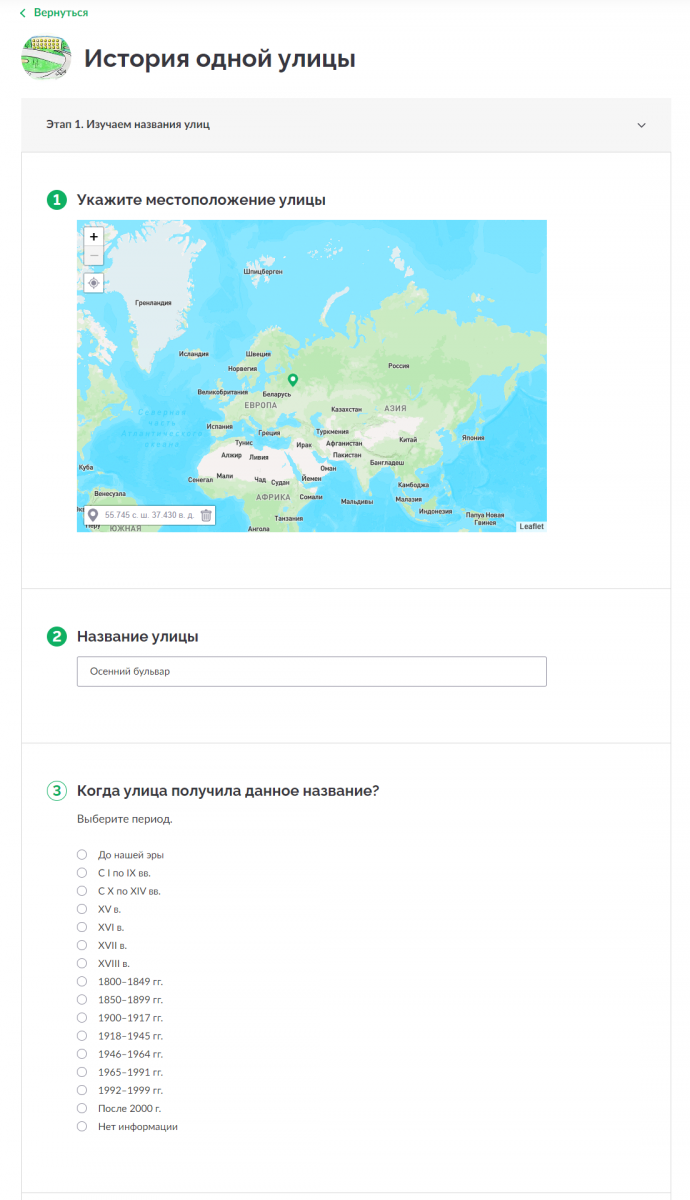Image resolution: width=690 pixels, height=1200 pixels.
Task: Click the locate-me target icon on map
Action: [94, 283]
